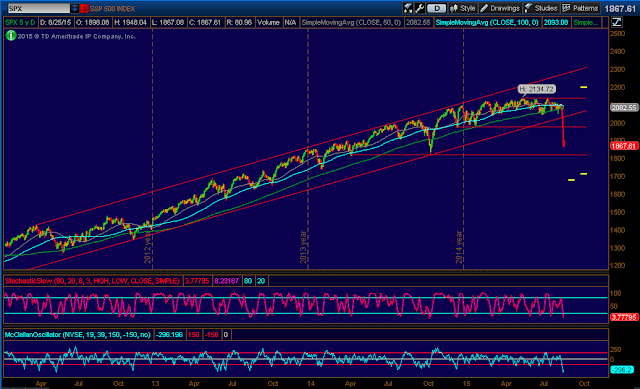Click the truncated green Simple... study label
The width and height of the screenshot is (640, 389).
click(x=586, y=22)
